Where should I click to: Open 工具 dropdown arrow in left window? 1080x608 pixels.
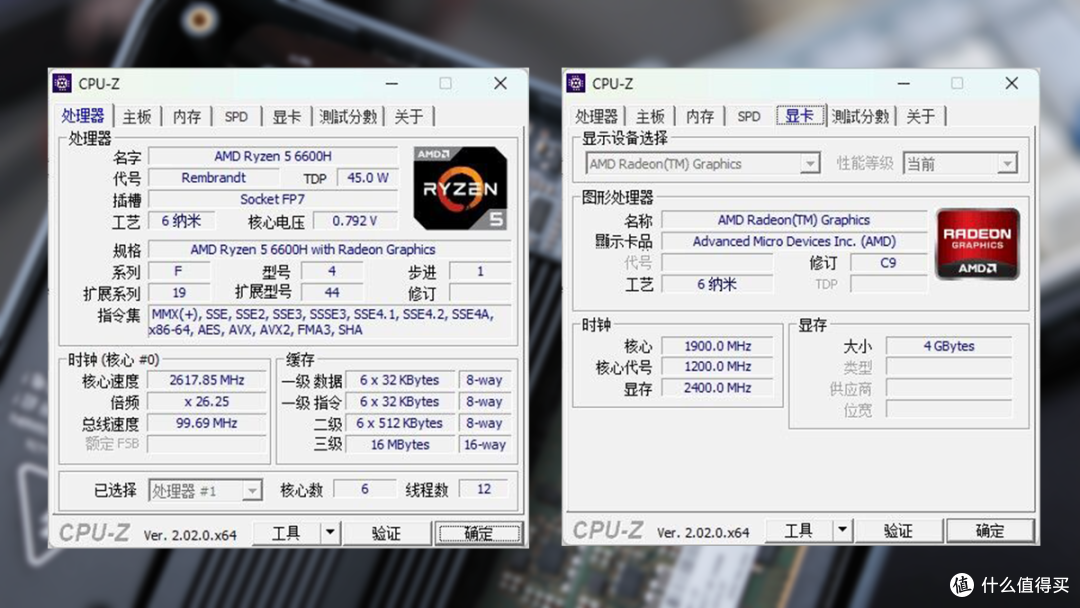click(x=330, y=533)
